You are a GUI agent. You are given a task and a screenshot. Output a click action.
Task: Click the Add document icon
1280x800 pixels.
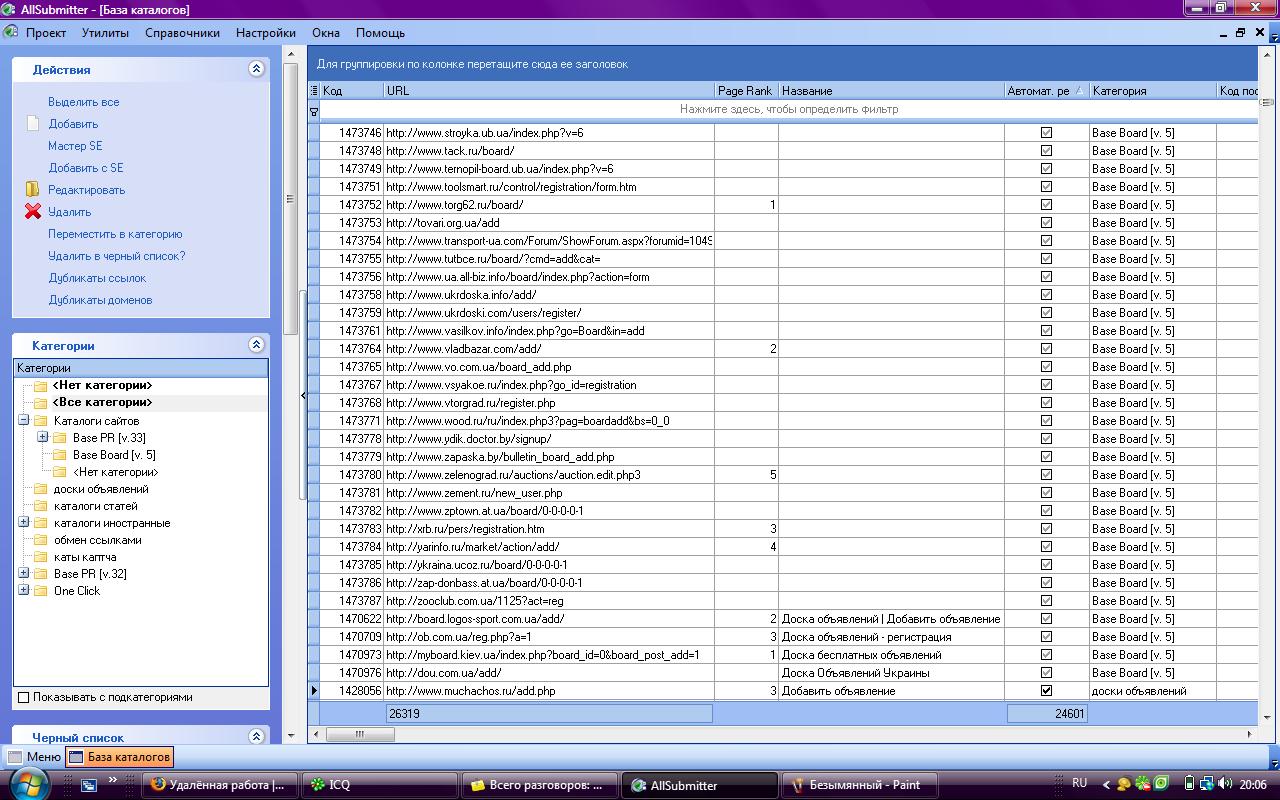coord(32,124)
